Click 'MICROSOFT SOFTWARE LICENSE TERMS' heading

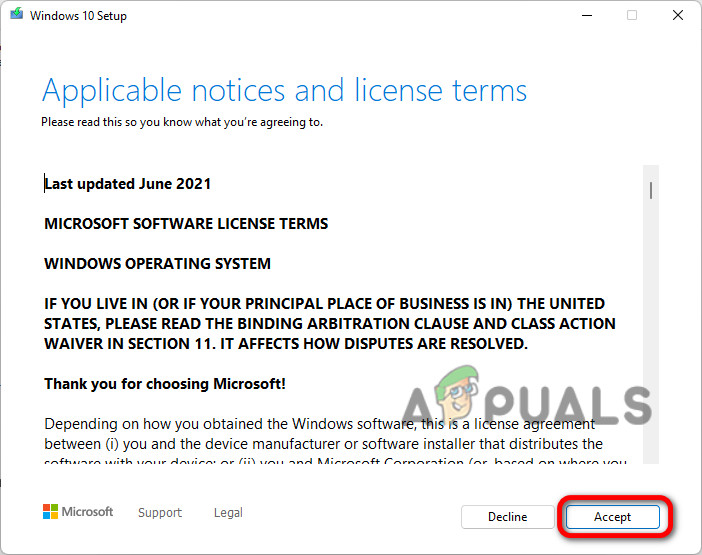[186, 224]
